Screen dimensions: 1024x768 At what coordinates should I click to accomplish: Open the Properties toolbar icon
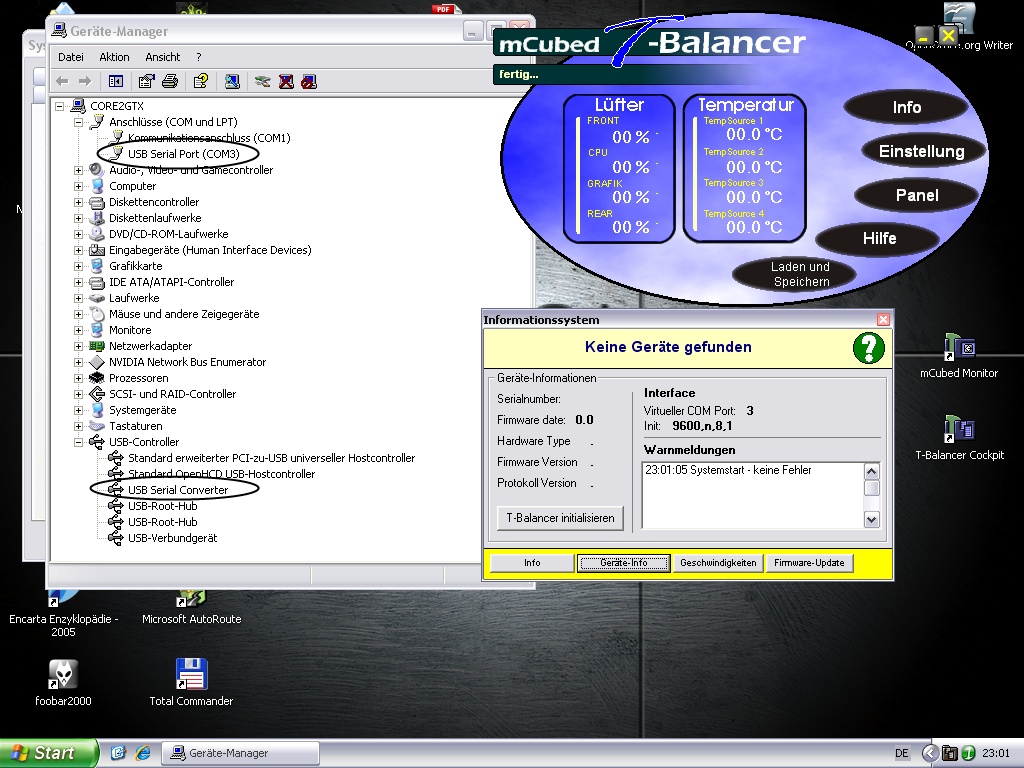click(146, 81)
